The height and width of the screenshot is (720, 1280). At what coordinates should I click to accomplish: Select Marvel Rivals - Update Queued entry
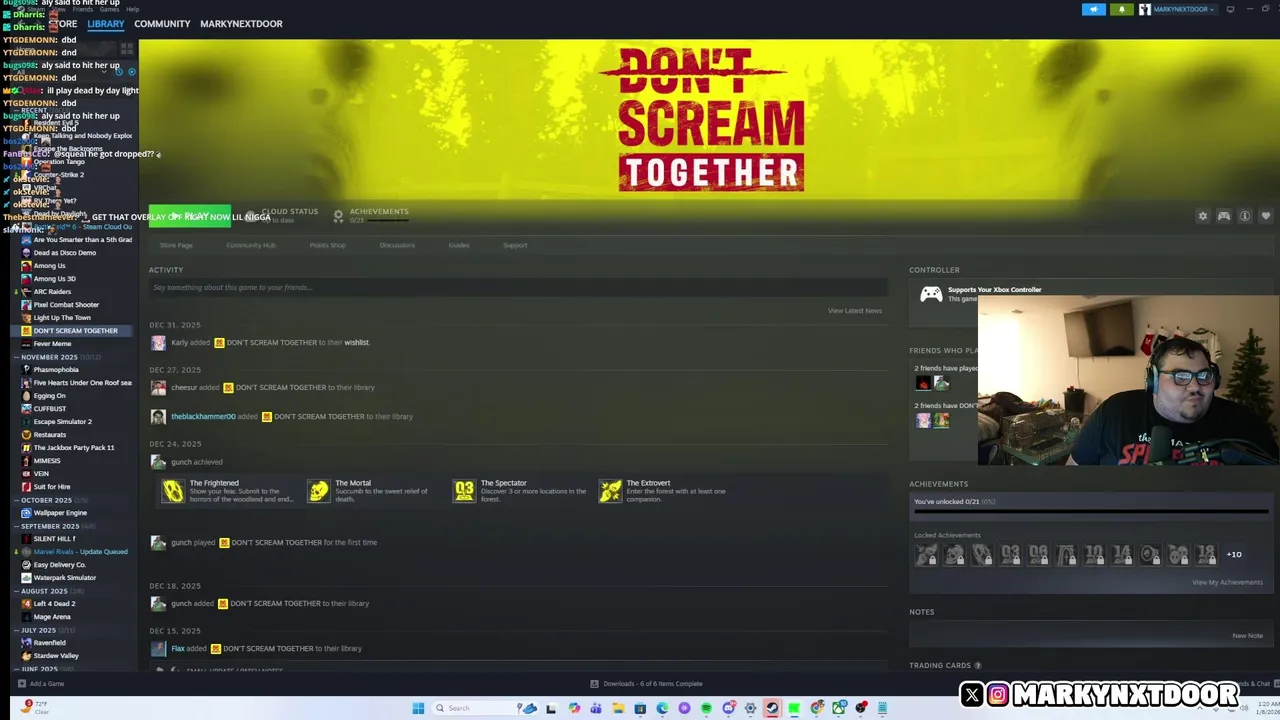point(80,552)
